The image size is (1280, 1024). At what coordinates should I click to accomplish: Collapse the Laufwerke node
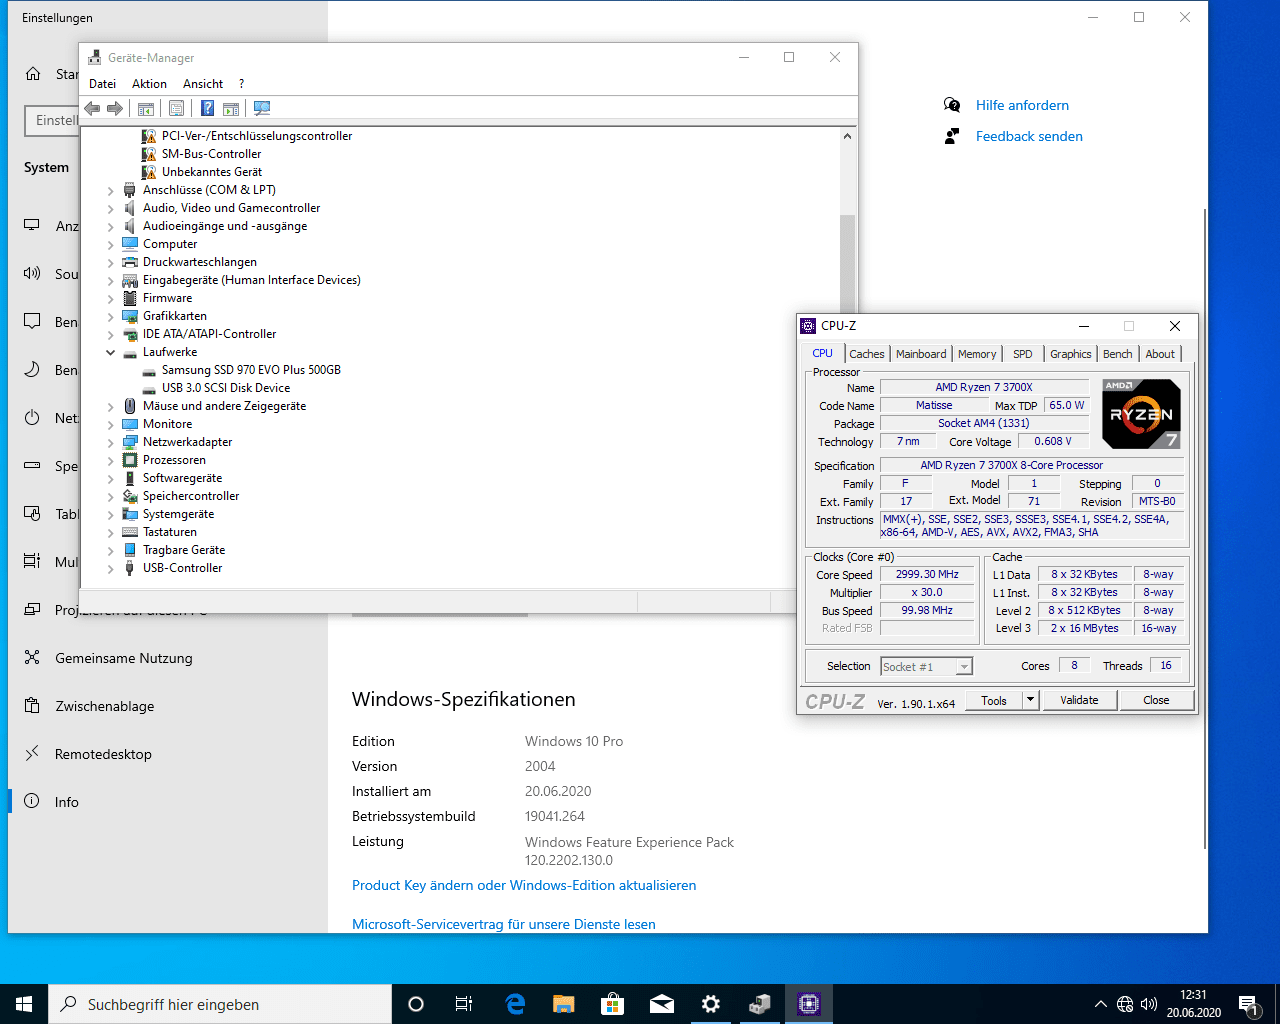coord(111,352)
